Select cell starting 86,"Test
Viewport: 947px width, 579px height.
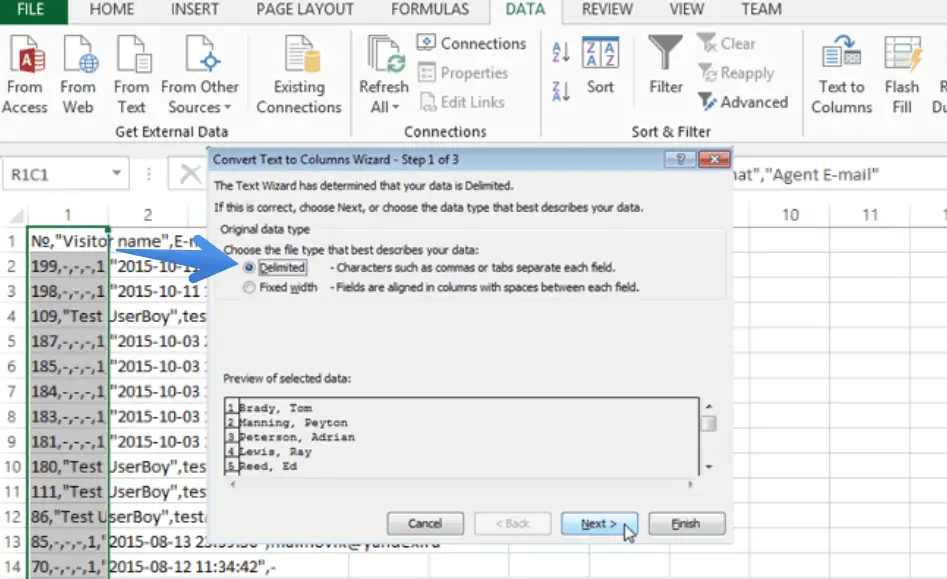tap(68, 517)
